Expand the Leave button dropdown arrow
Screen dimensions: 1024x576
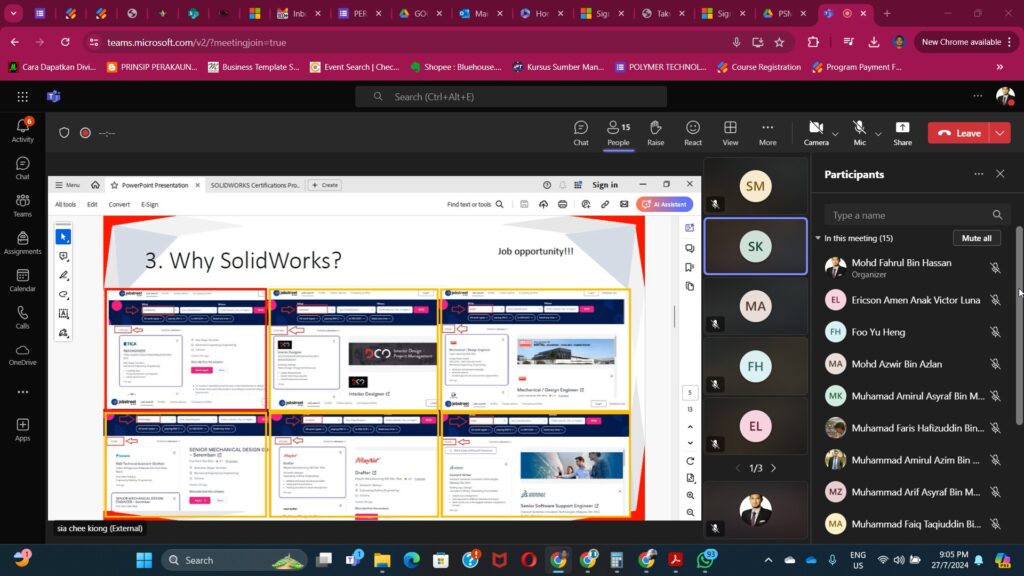pos(1000,133)
